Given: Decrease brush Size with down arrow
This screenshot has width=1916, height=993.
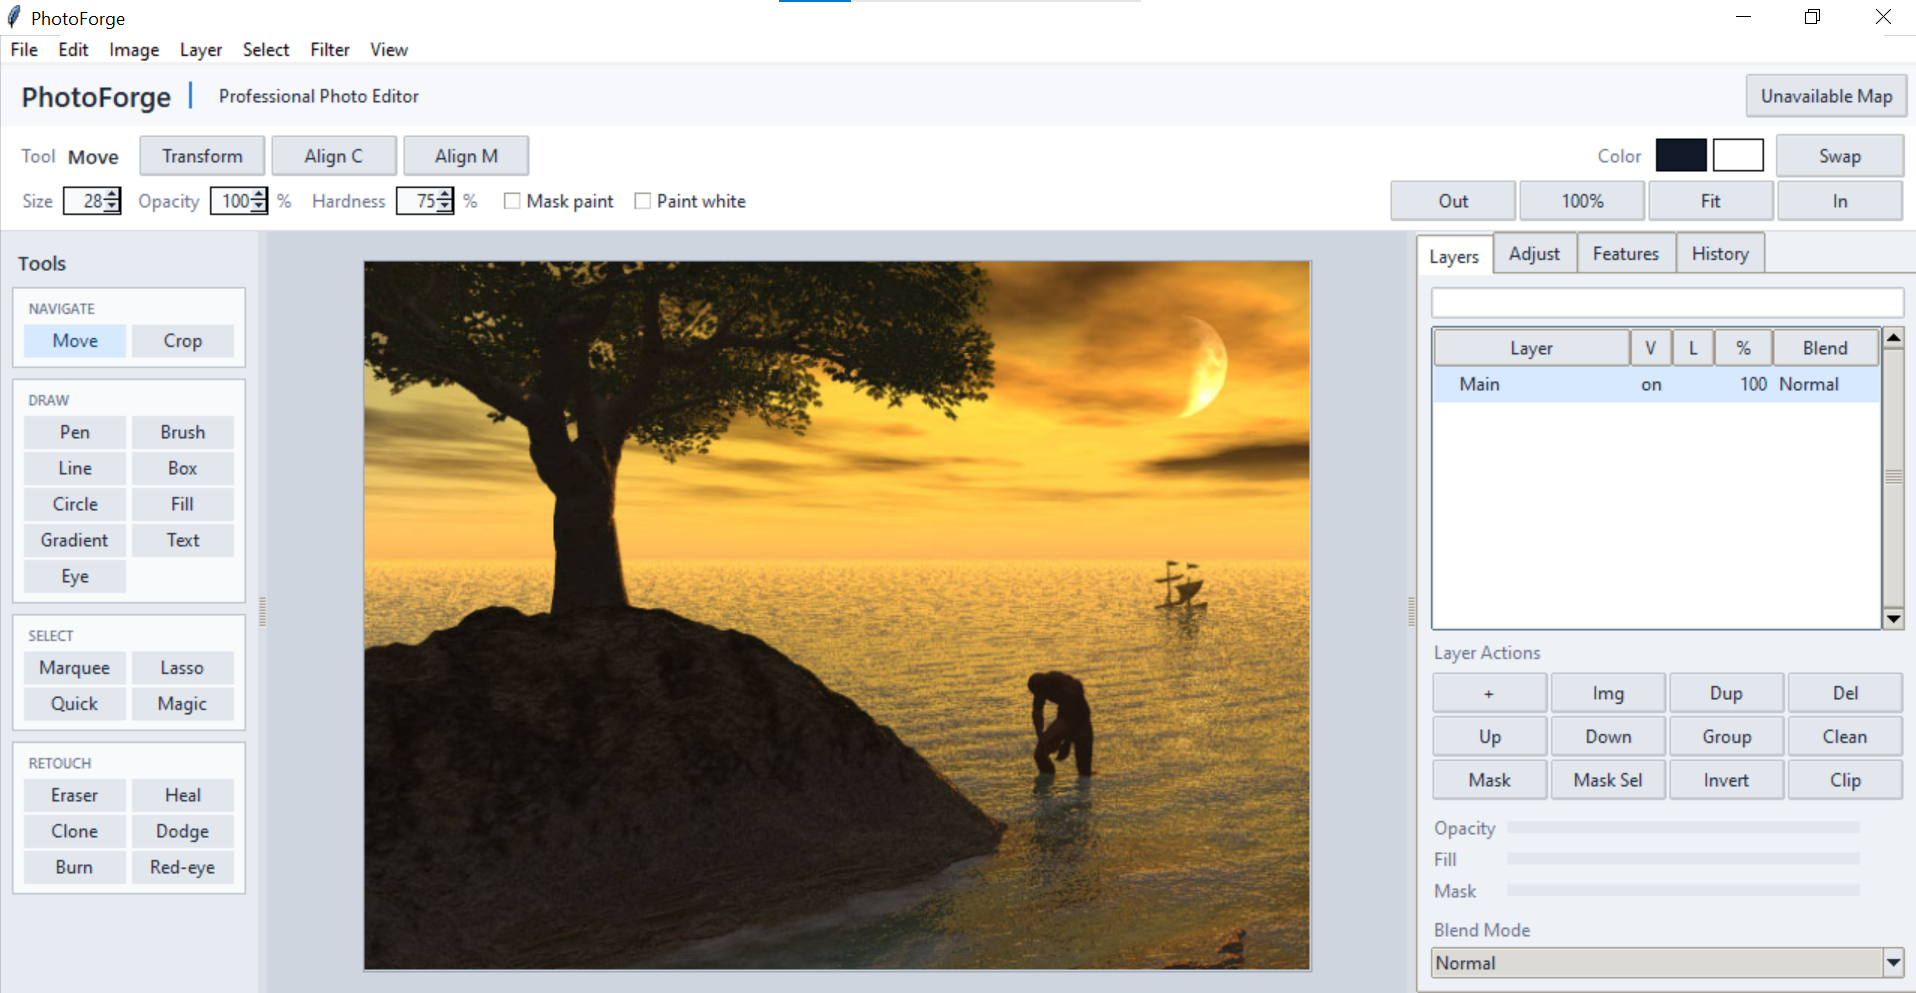Looking at the screenshot, I should 112,207.
